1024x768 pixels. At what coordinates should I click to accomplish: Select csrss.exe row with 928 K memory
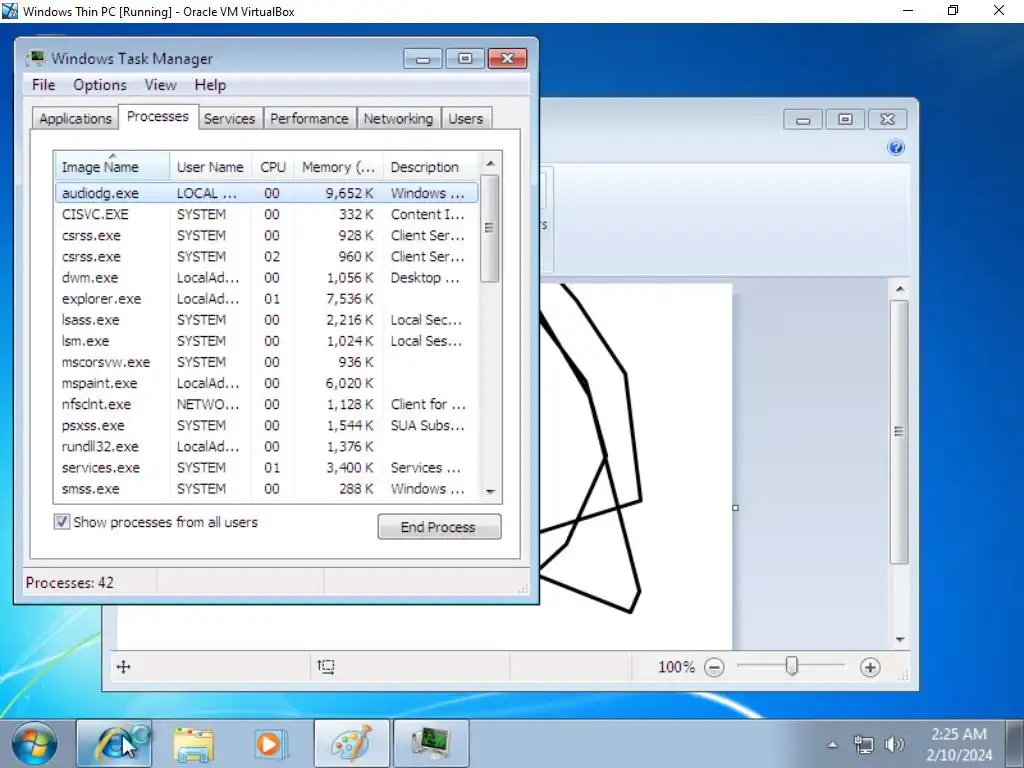266,235
